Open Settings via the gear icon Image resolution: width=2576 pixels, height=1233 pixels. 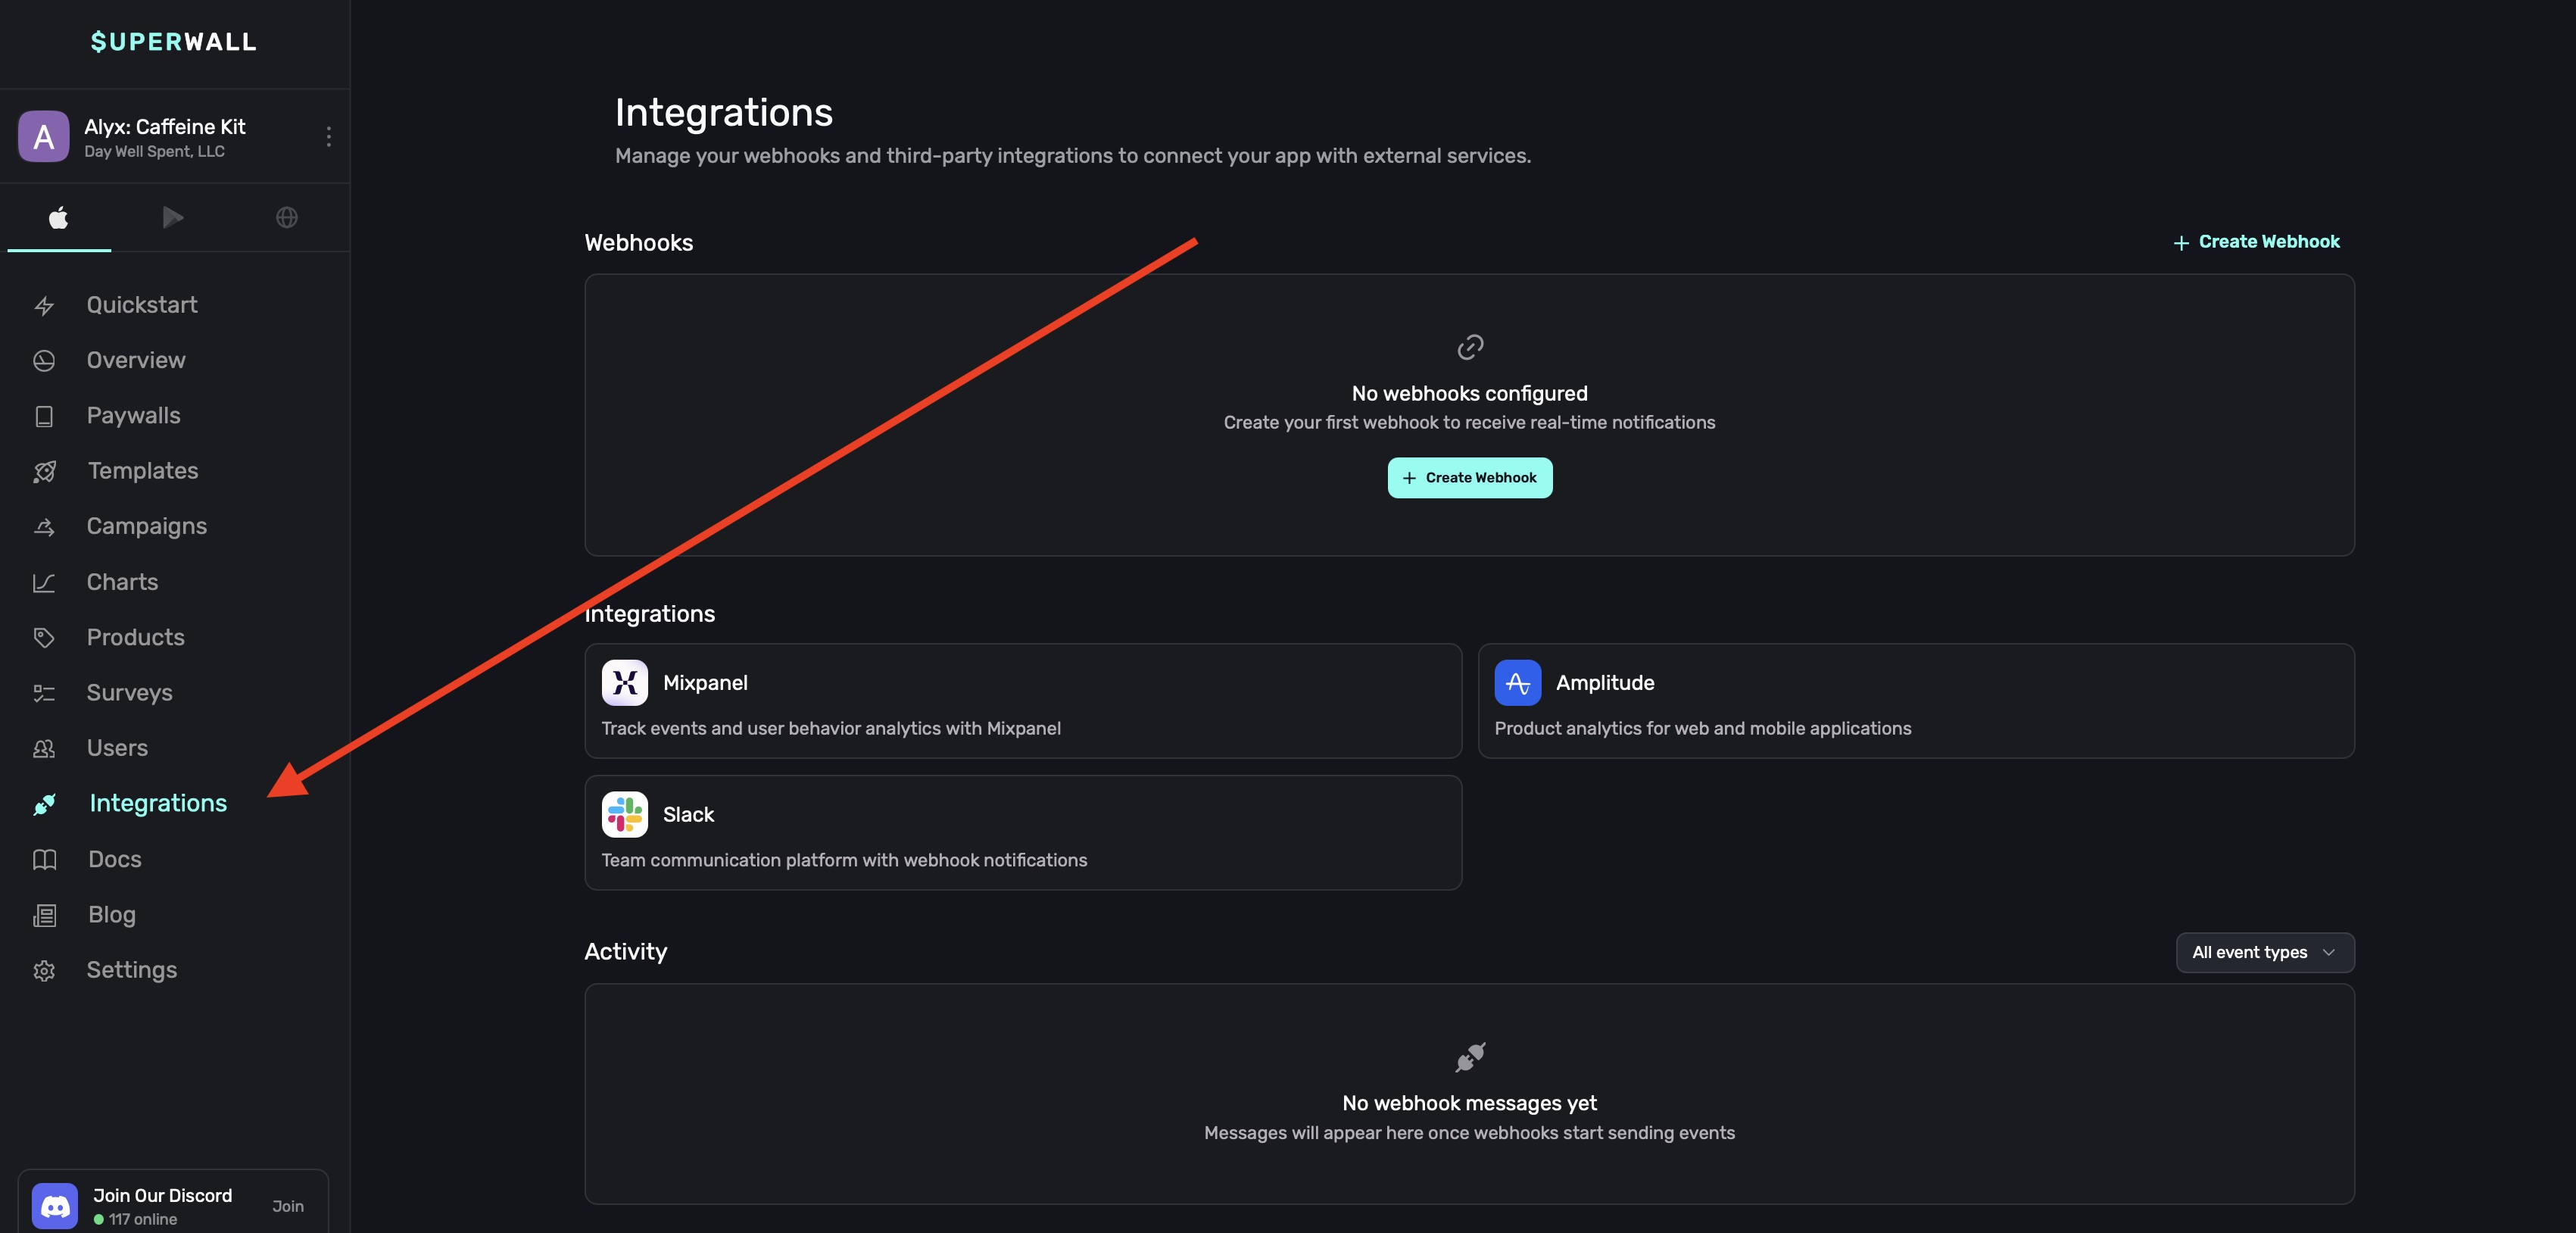click(44, 971)
